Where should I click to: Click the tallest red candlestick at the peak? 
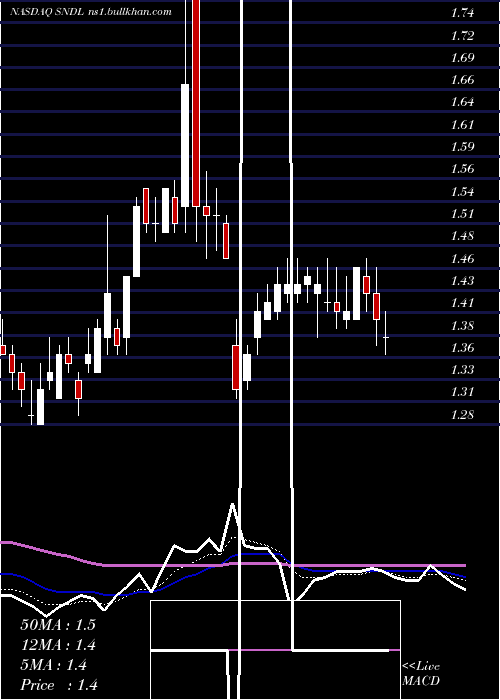pyautogui.click(x=196, y=103)
